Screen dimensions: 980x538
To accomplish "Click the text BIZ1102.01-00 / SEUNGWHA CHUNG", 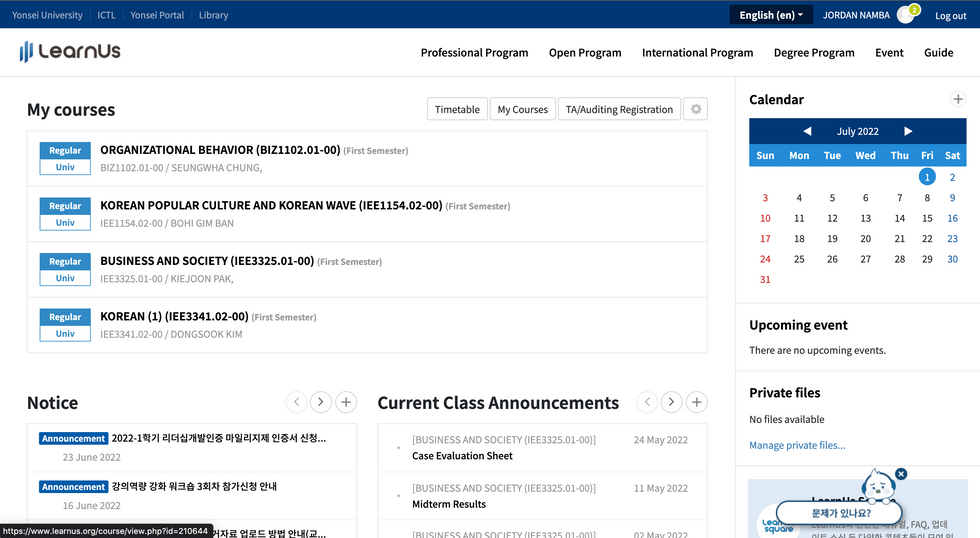I will pyautogui.click(x=181, y=167).
